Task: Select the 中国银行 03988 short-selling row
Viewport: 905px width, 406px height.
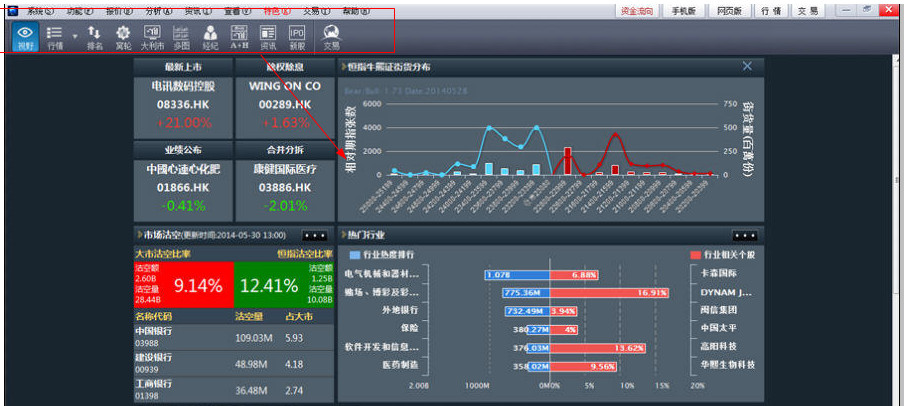Action: pos(234,337)
